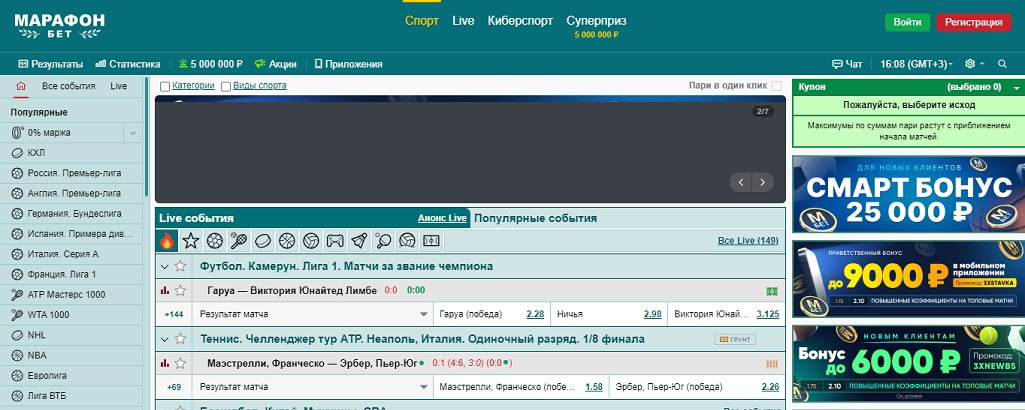Add Маэстрелли — Эрбер match to favorites

[180, 363]
